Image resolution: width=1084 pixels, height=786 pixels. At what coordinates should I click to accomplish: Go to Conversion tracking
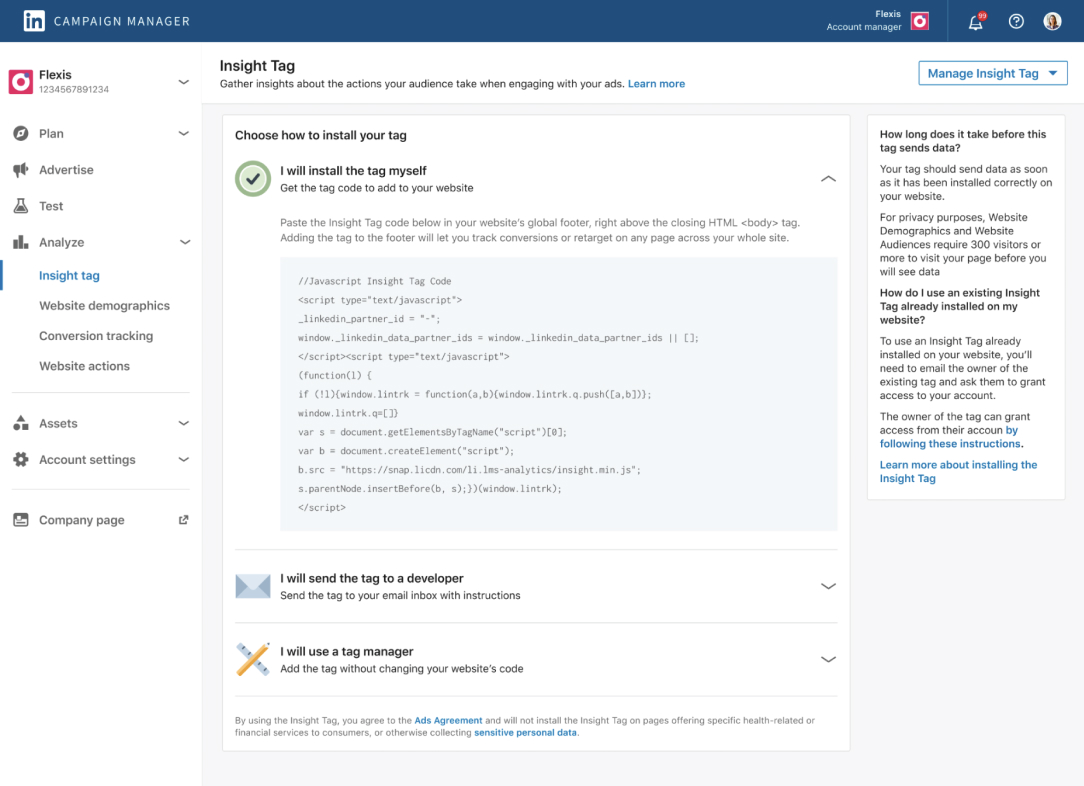tap(96, 336)
